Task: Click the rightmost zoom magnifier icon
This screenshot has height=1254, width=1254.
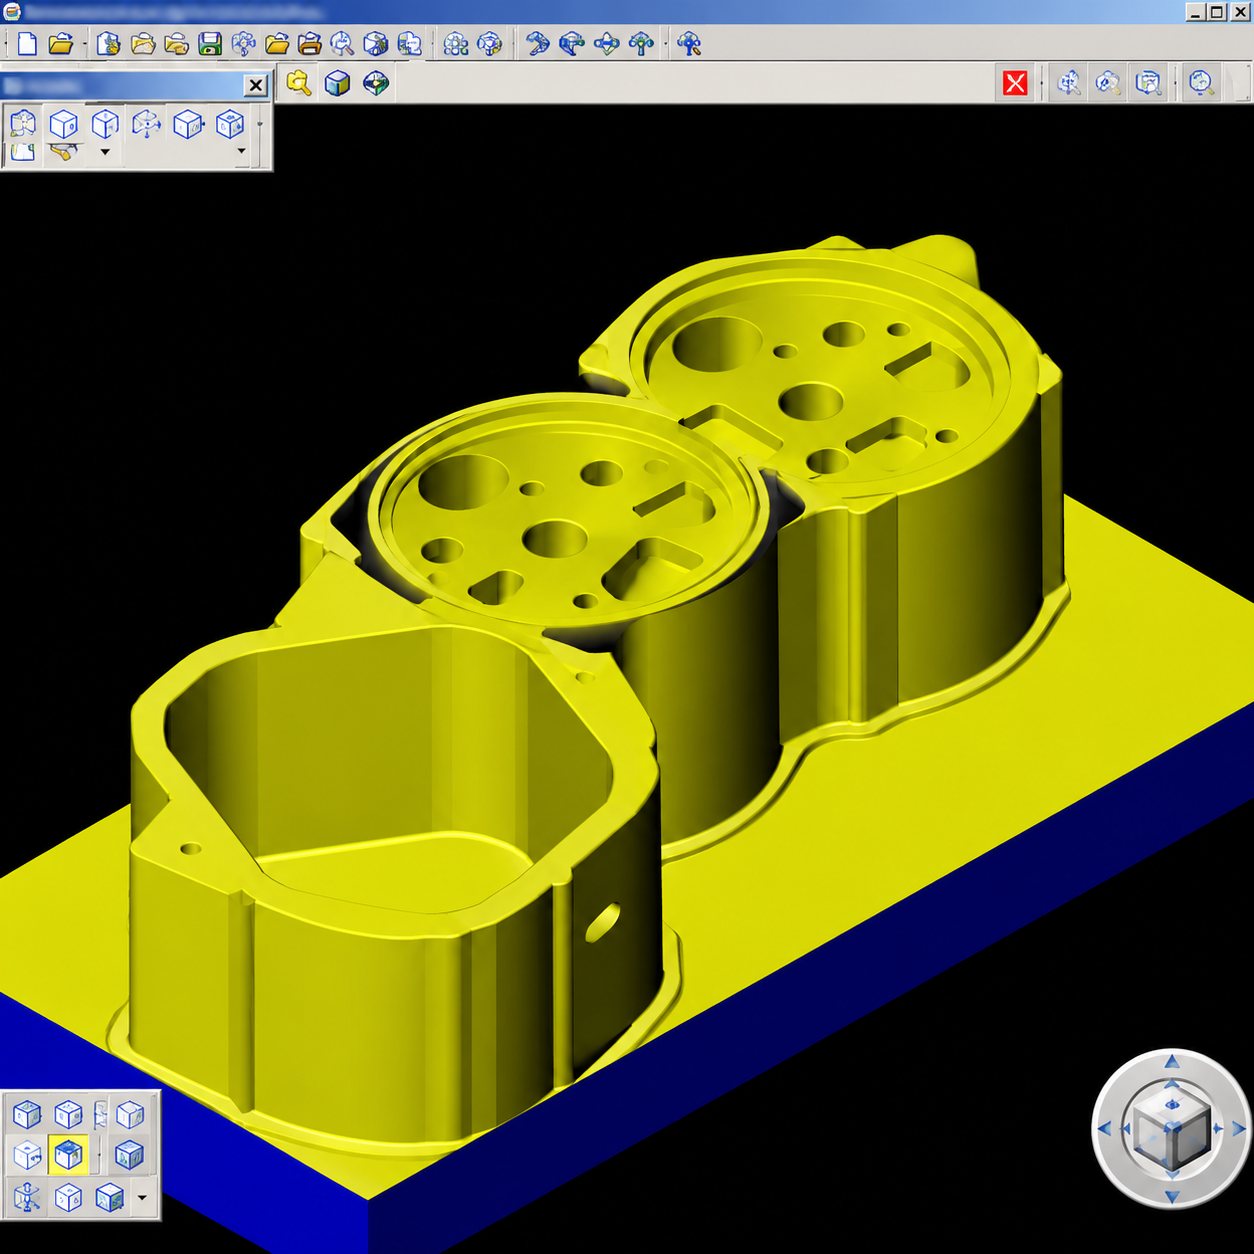Action: pos(1201,83)
